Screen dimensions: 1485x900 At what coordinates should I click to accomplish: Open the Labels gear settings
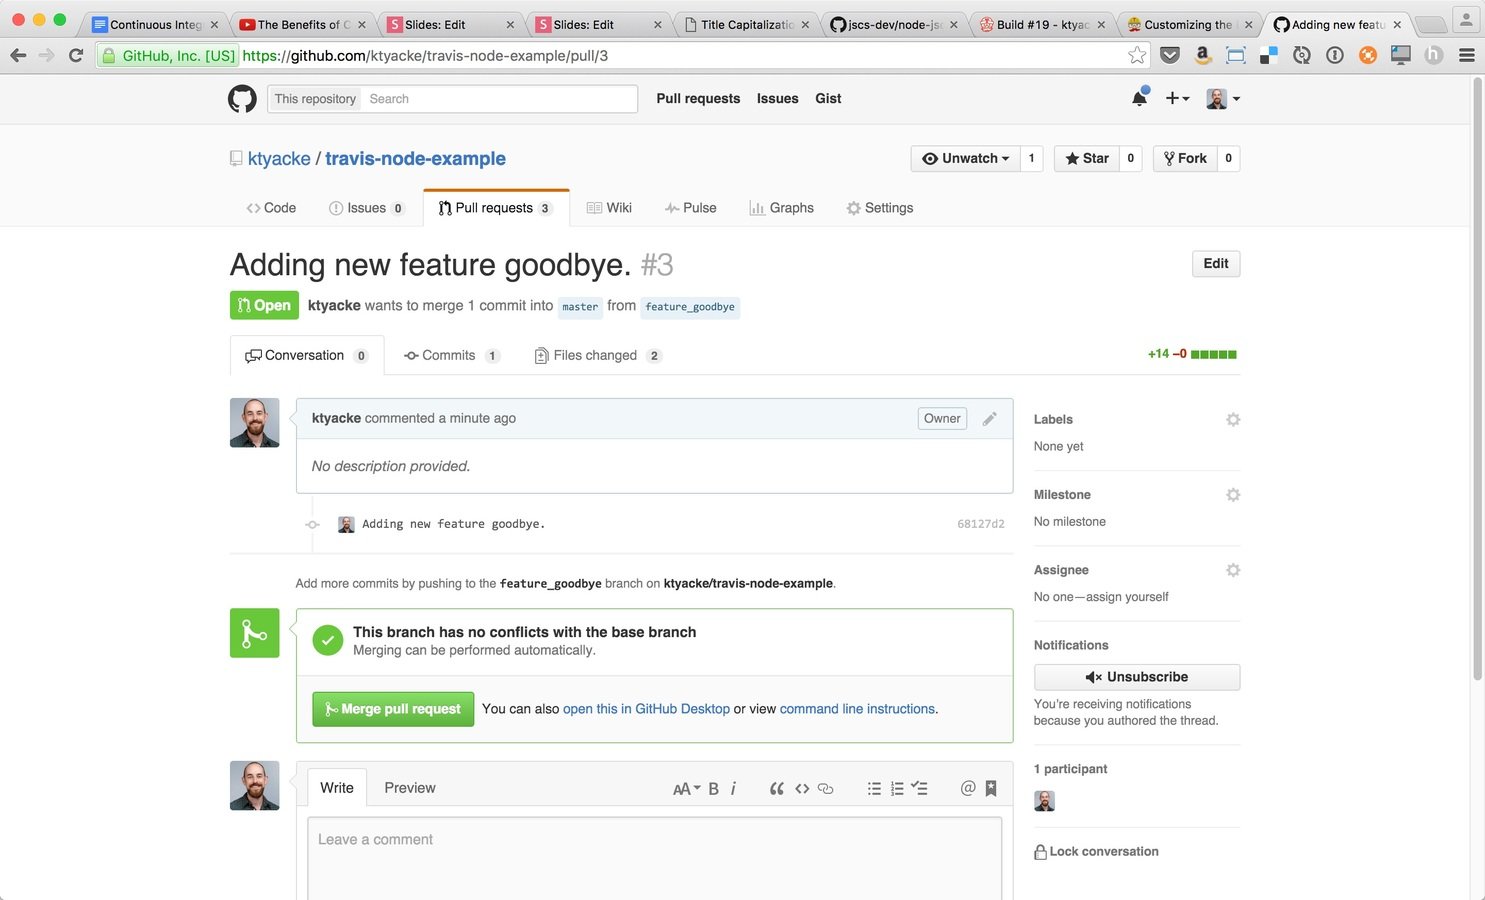(x=1233, y=419)
